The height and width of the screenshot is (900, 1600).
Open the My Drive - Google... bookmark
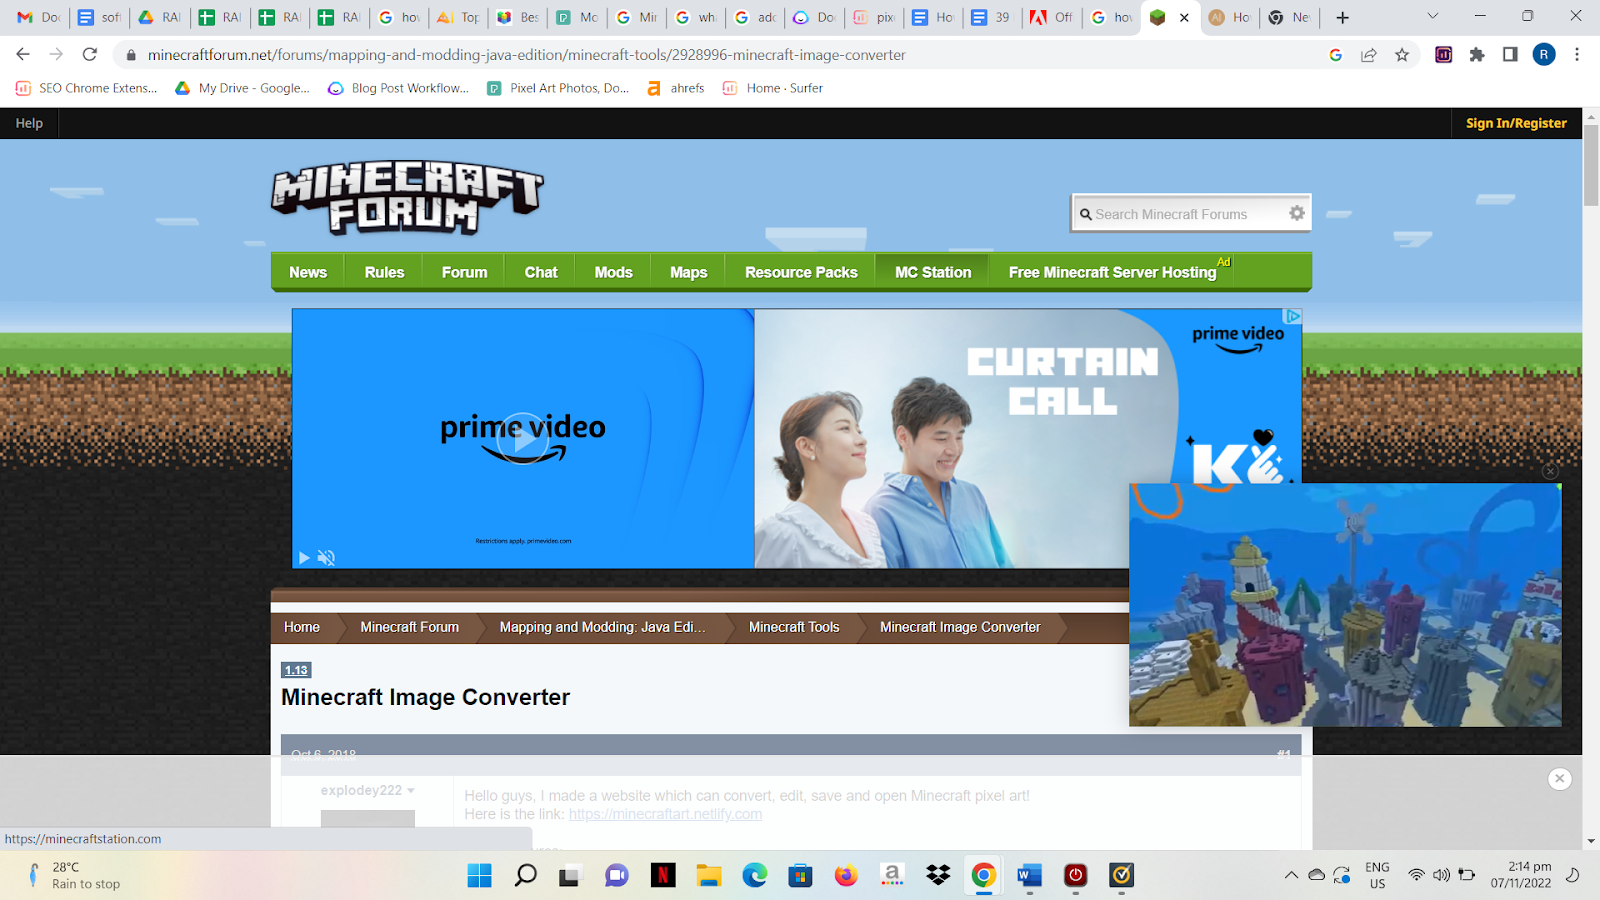pyautogui.click(x=242, y=88)
